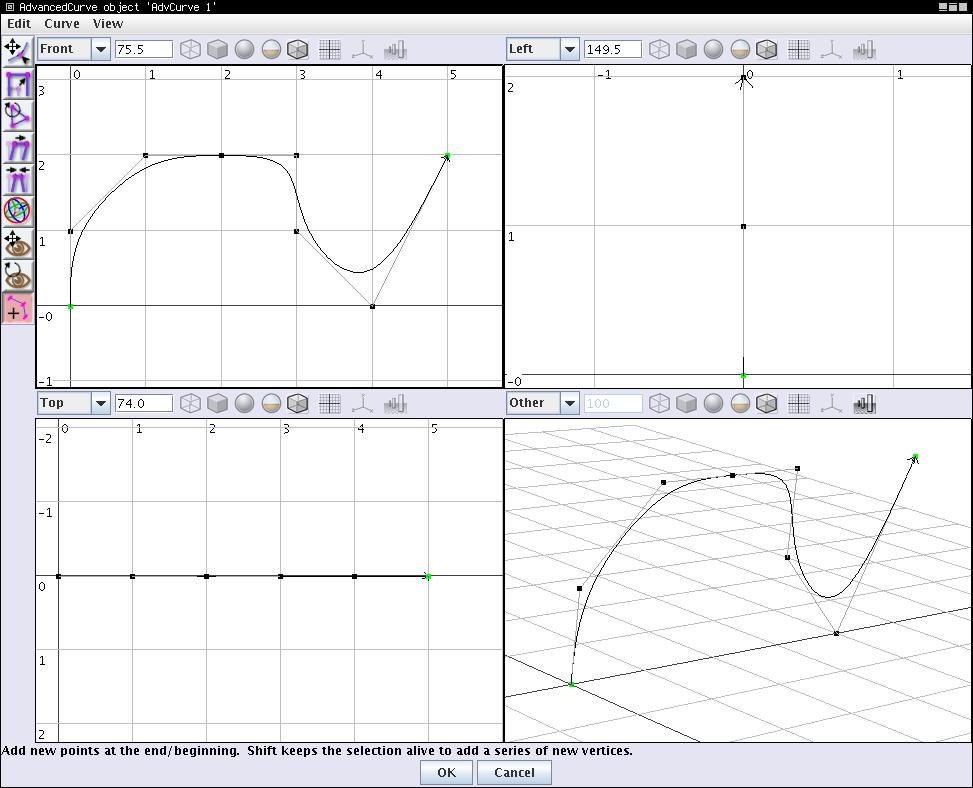This screenshot has width=973, height=788.
Task: Set Top view to flat shaded cube display
Action: tap(217, 404)
